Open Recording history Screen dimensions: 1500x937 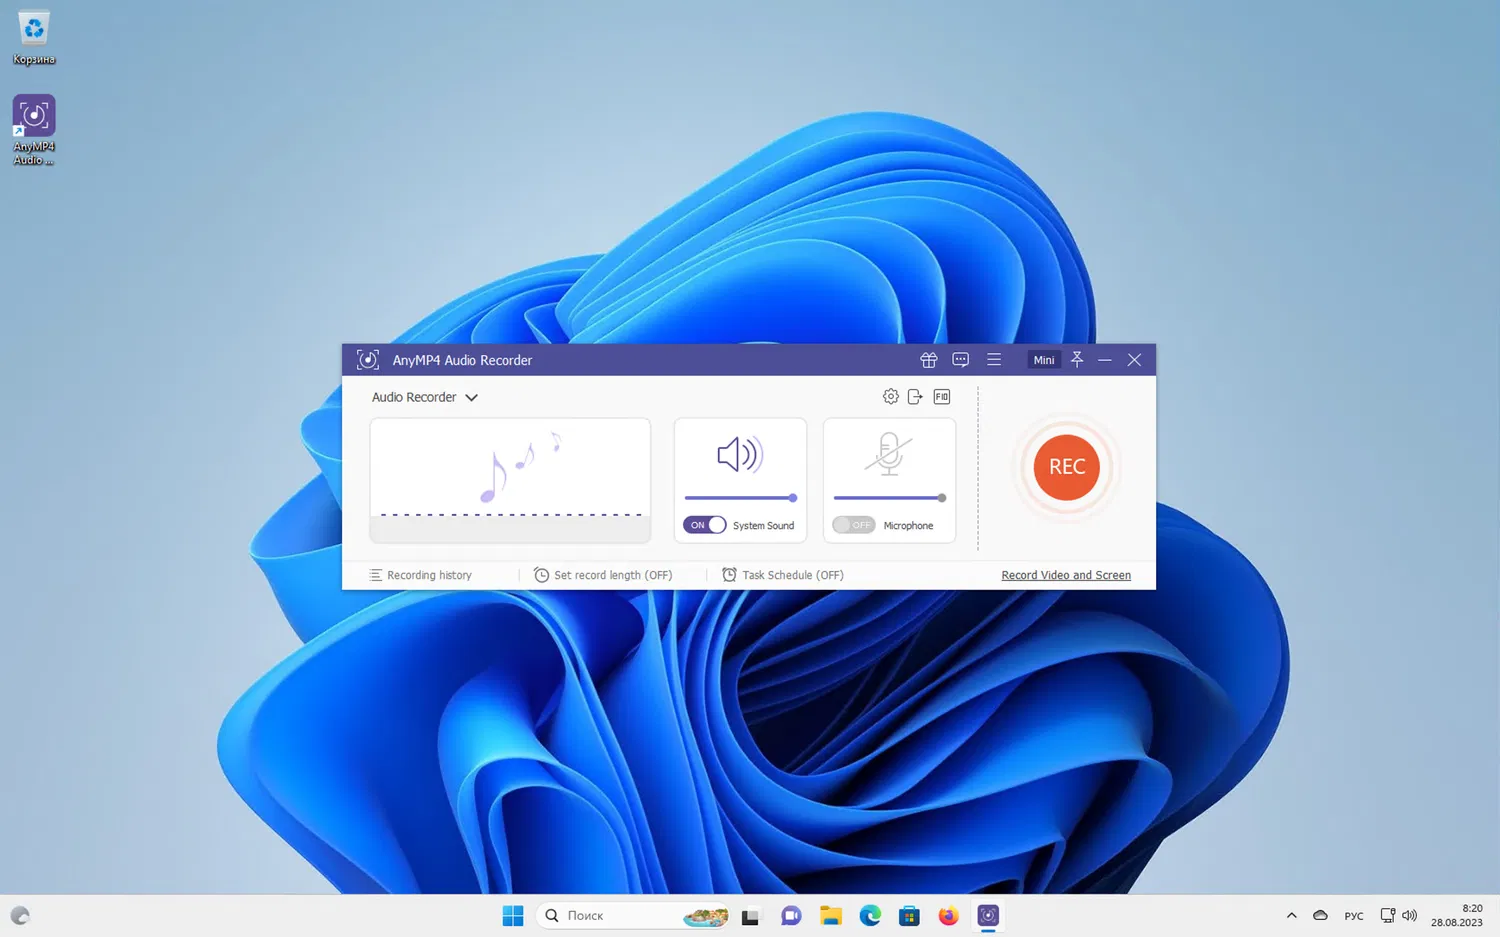421,575
